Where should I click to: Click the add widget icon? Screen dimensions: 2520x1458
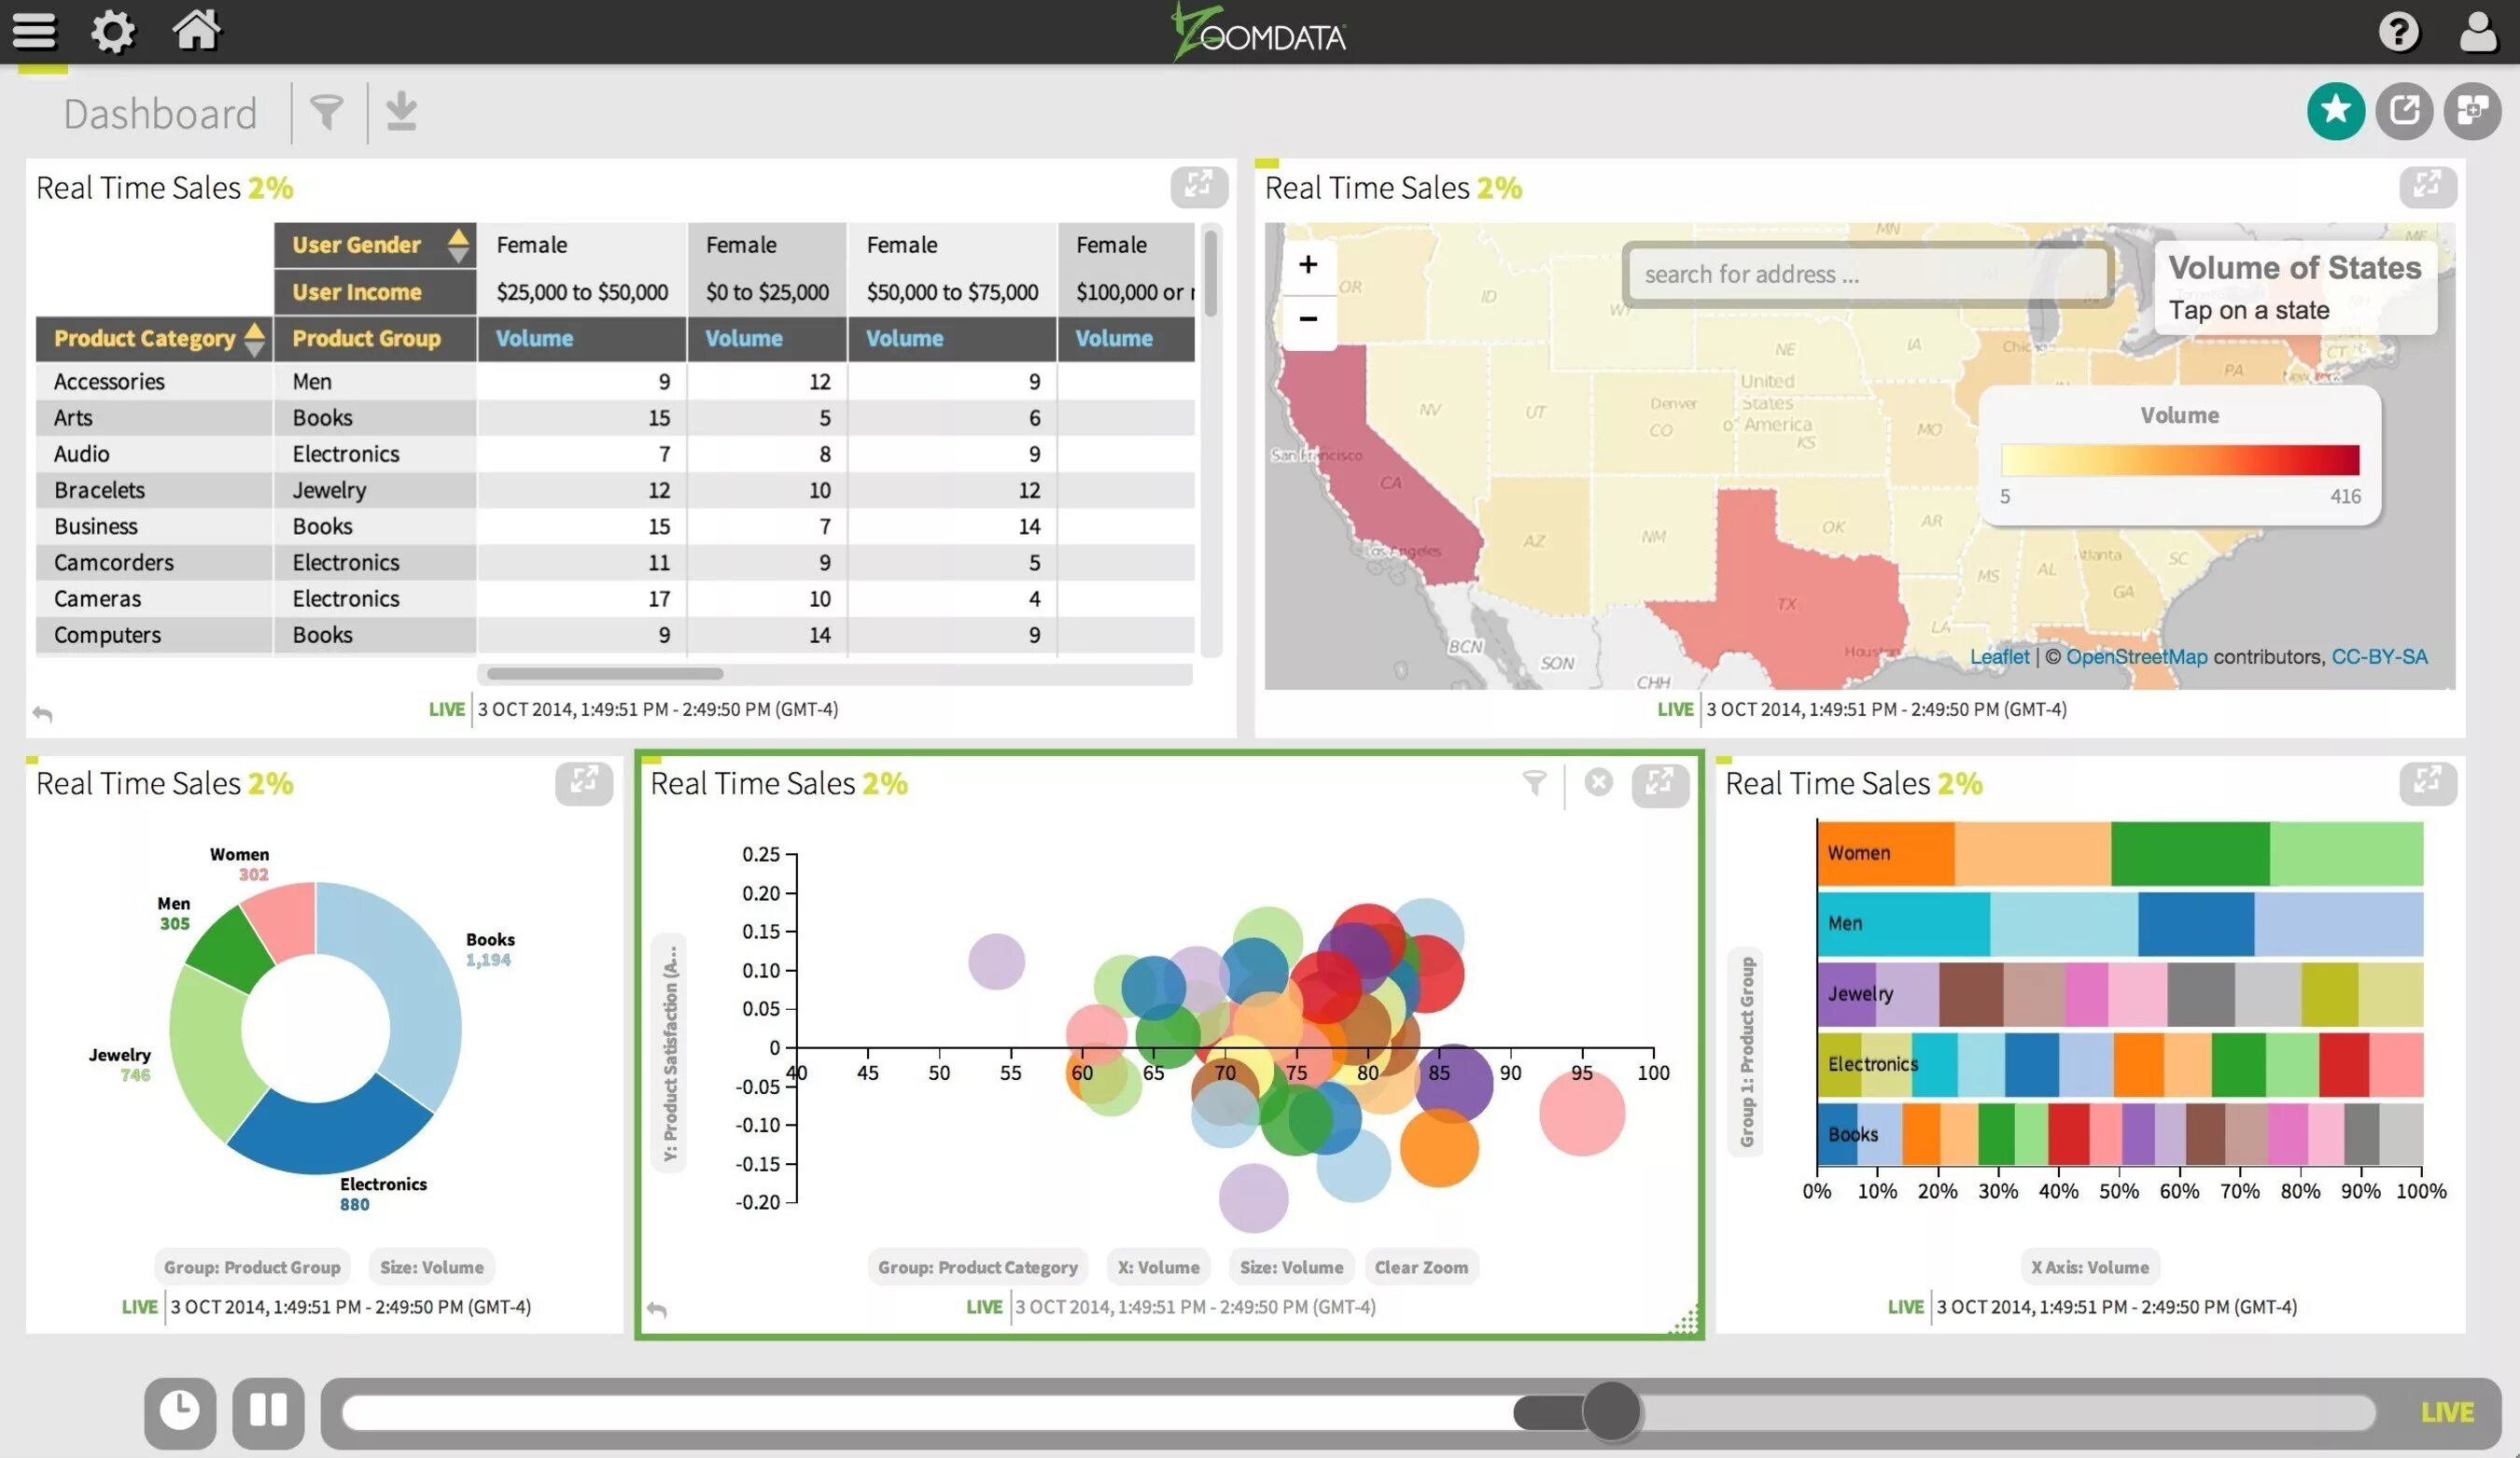(x=2472, y=110)
